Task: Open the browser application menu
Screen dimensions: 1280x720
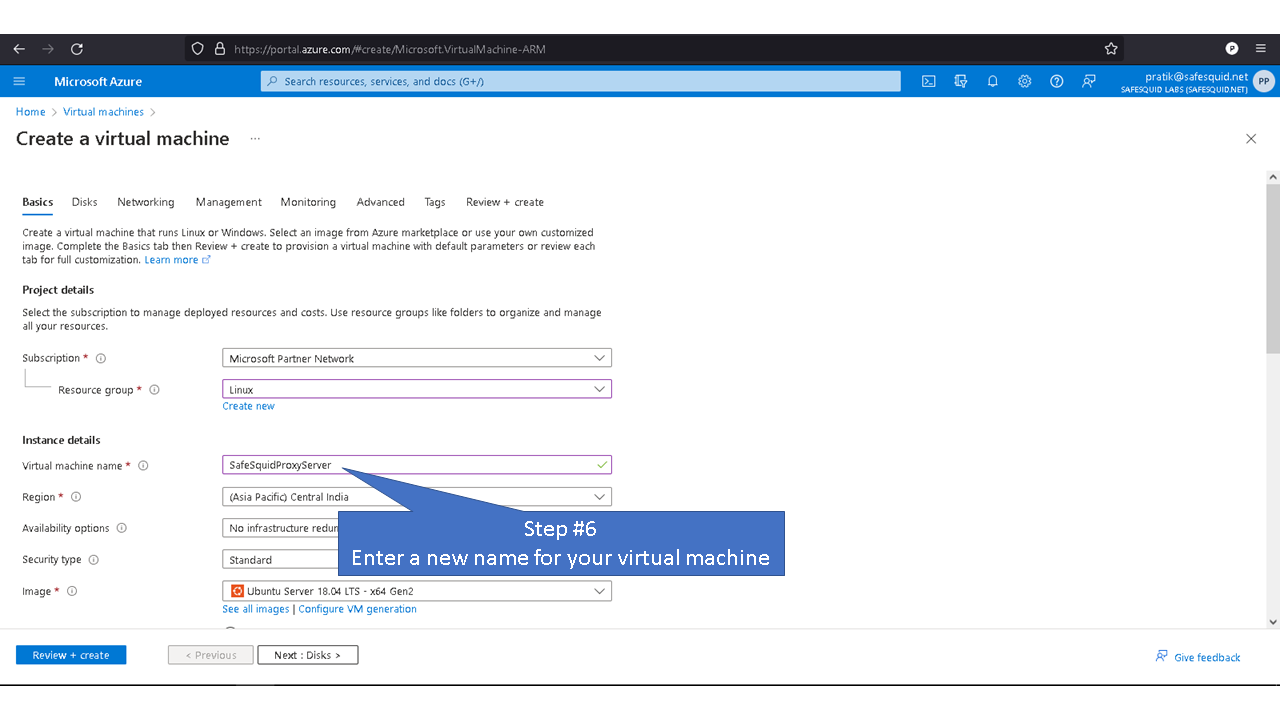Action: coord(1260,48)
